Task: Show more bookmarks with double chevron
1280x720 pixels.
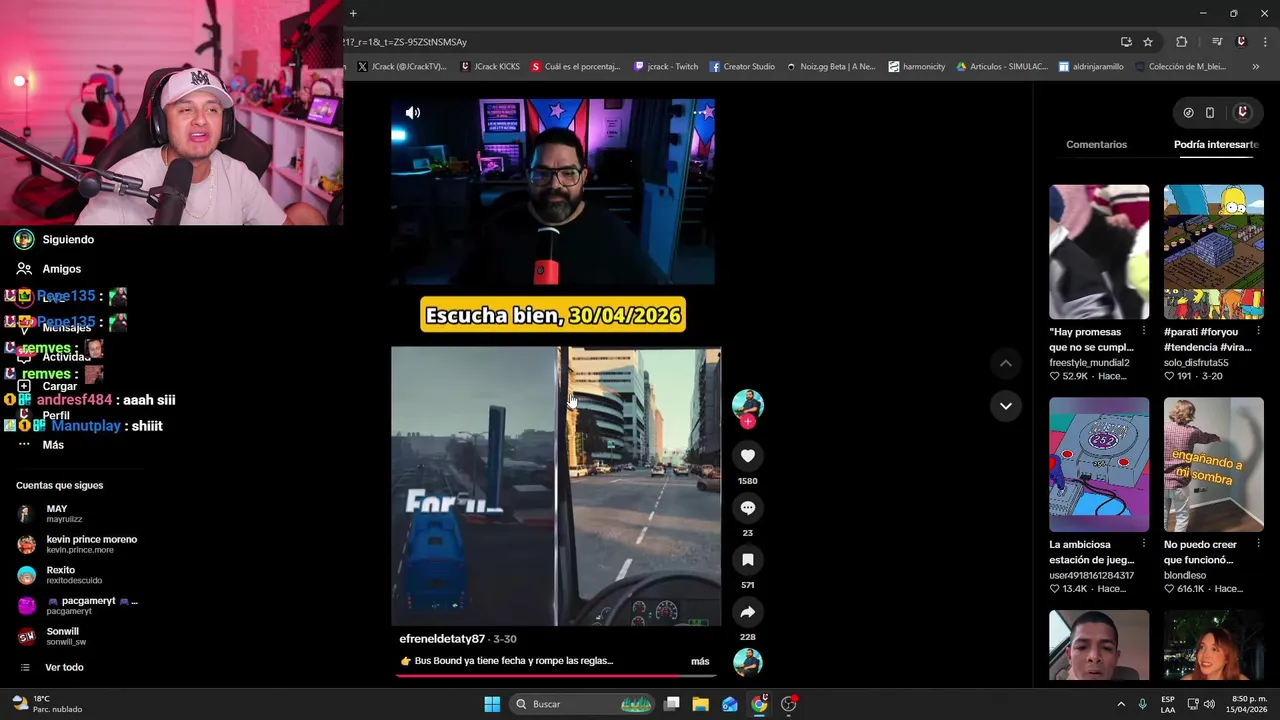Action: (x=1256, y=67)
